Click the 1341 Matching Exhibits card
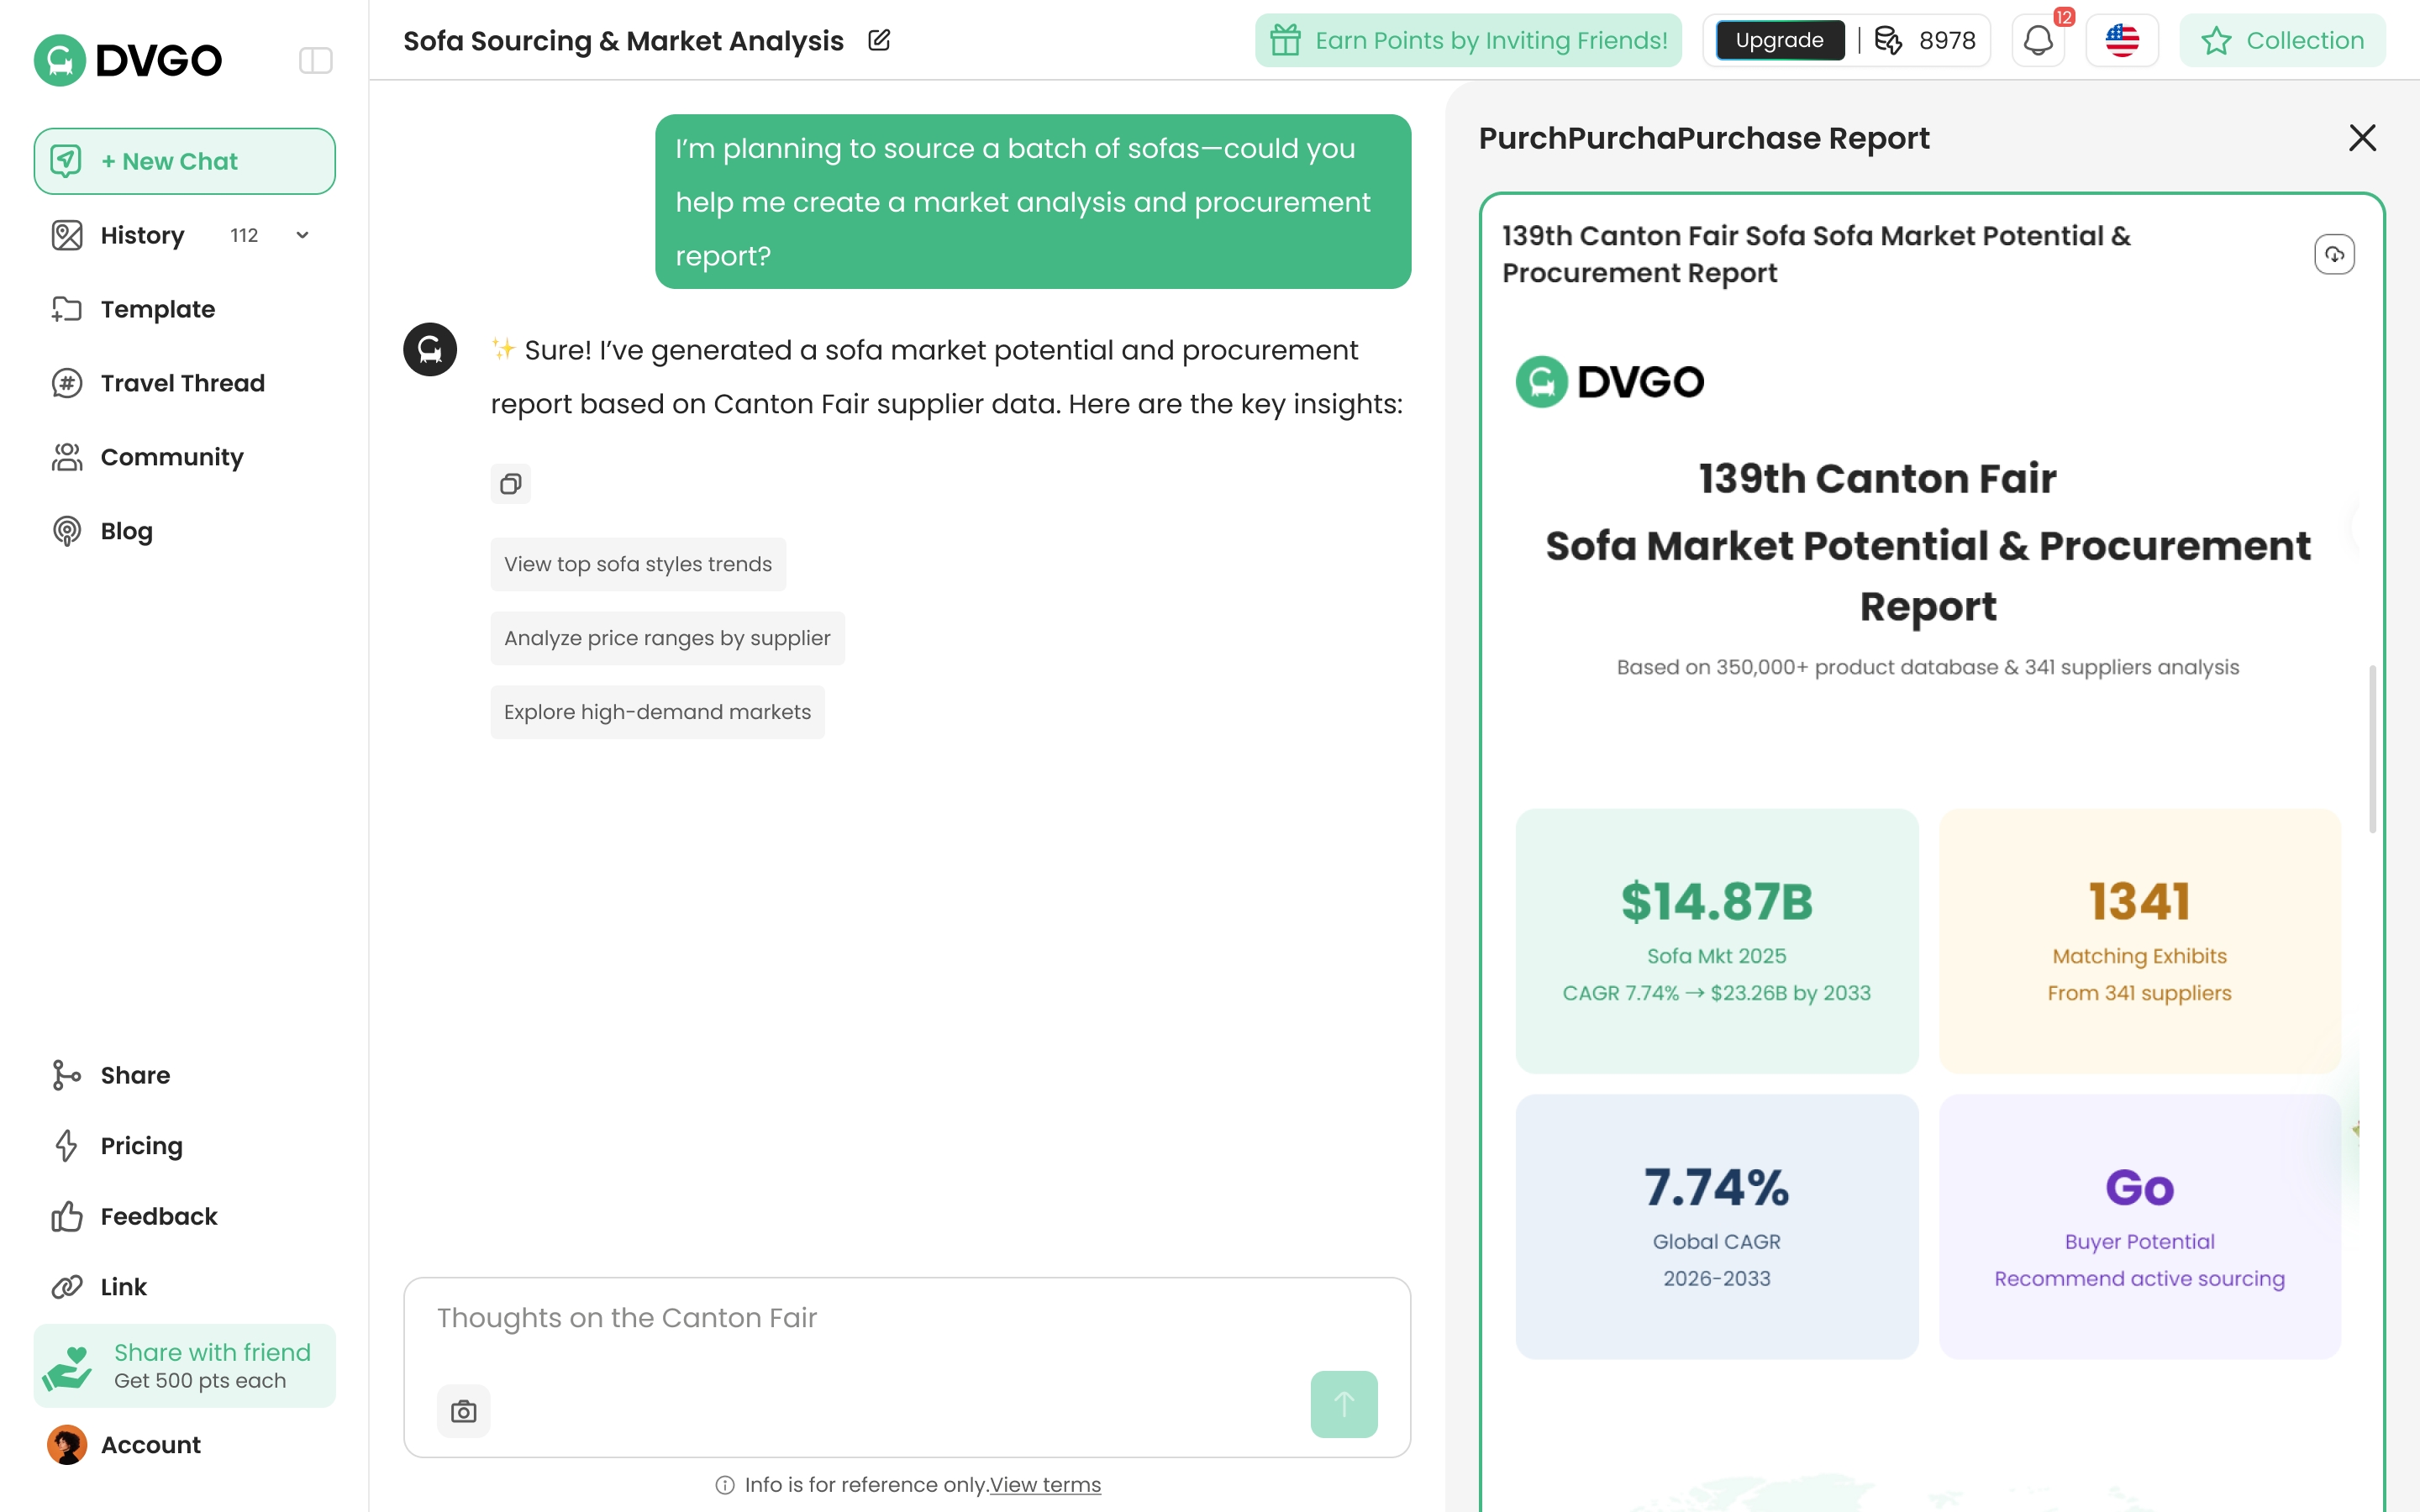The image size is (2420, 1512). [2139, 941]
